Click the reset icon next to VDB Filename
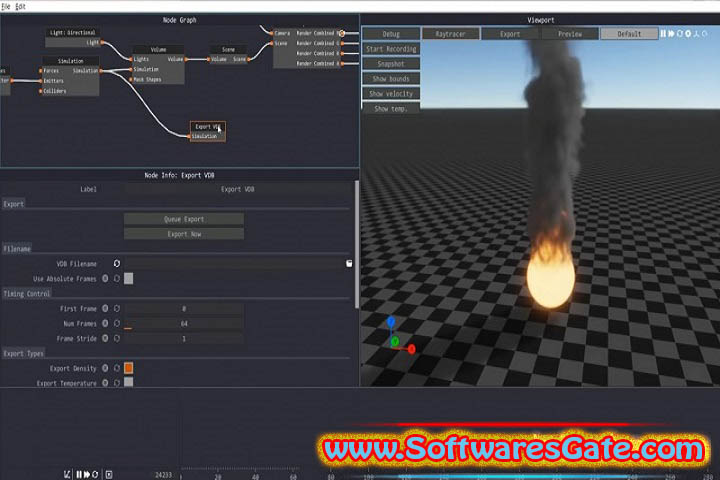The width and height of the screenshot is (720, 480). pyautogui.click(x=117, y=263)
